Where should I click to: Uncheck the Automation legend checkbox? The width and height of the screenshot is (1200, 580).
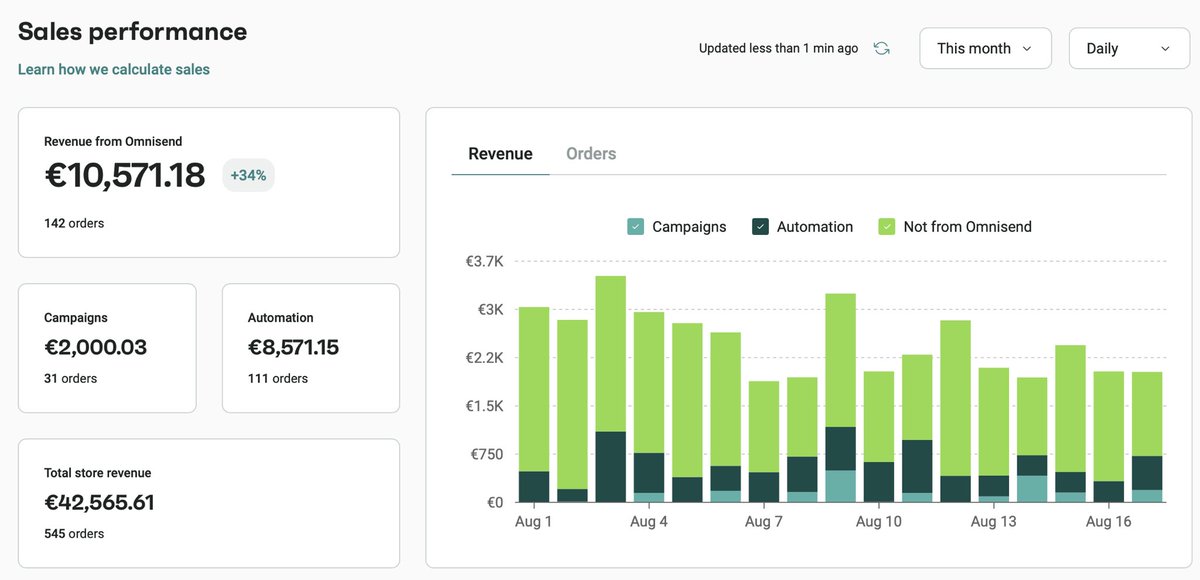(x=760, y=227)
